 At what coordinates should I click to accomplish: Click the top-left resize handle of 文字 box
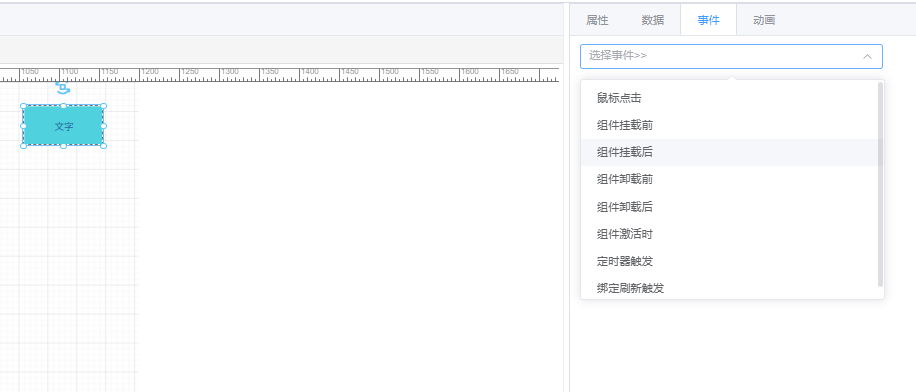click(23, 106)
